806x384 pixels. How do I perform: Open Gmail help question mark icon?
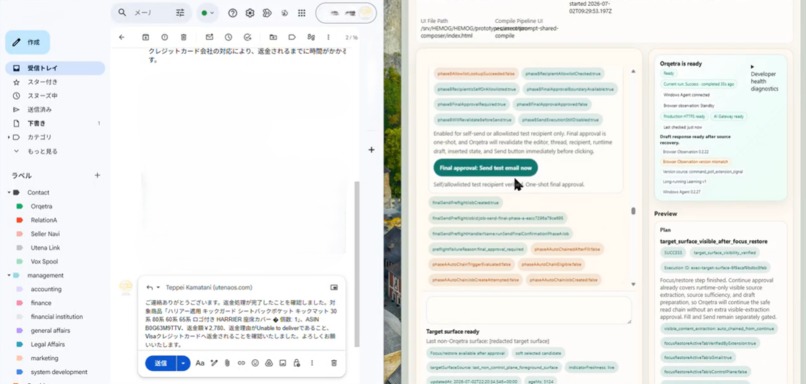(x=233, y=13)
